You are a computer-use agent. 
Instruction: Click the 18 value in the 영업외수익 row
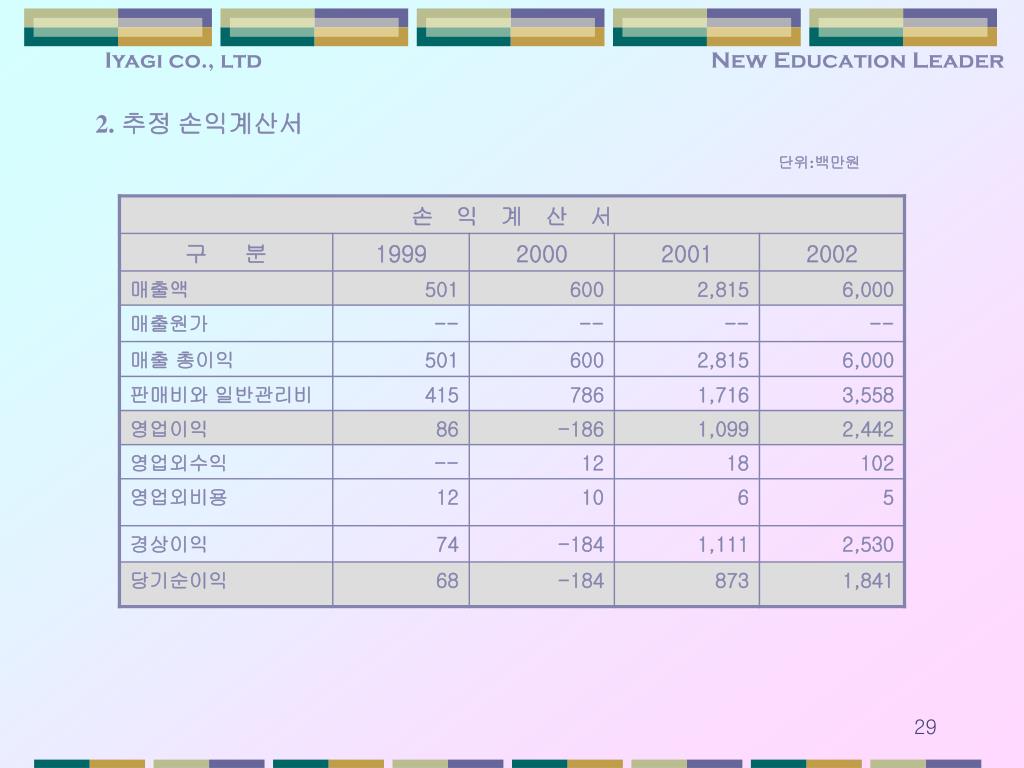click(738, 464)
